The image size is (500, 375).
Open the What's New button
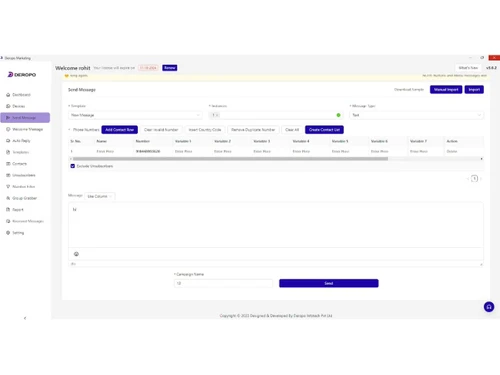click(x=468, y=68)
